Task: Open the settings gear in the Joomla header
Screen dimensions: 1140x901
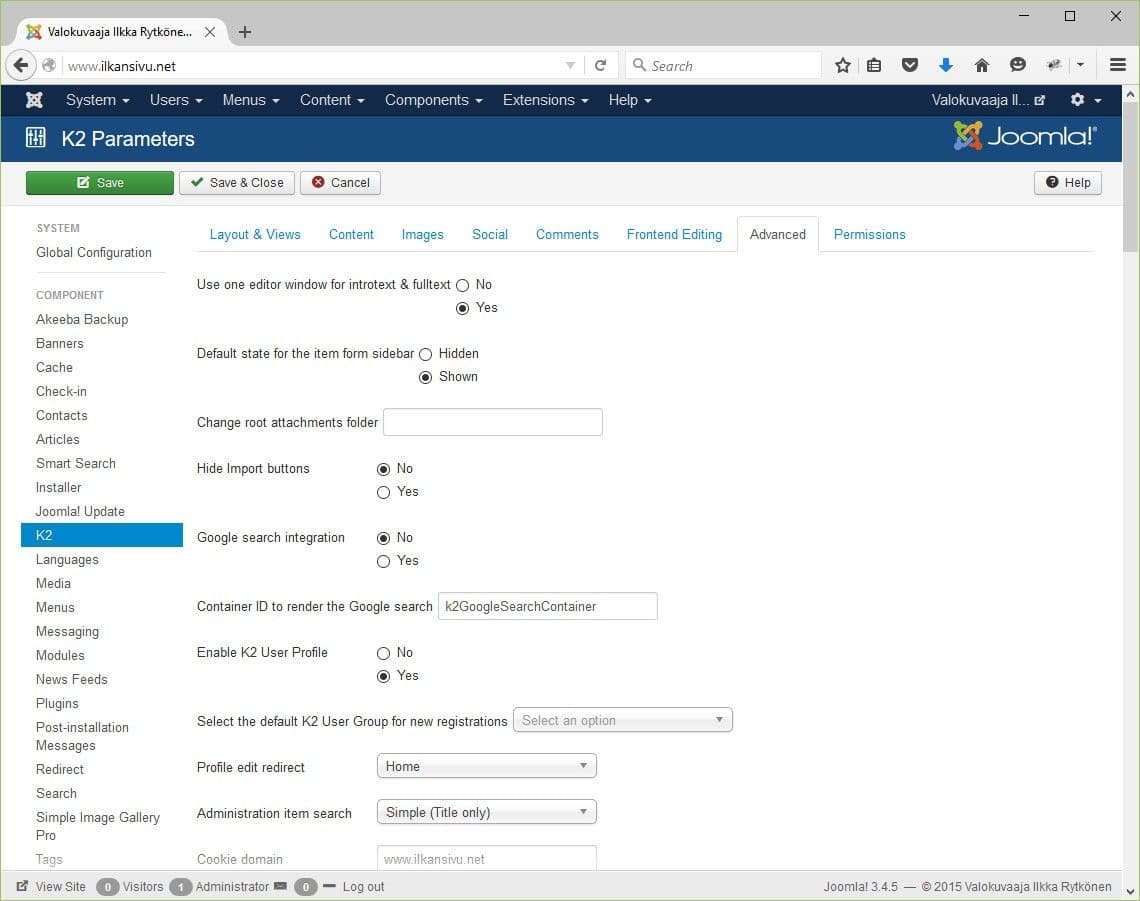Action: click(x=1085, y=100)
